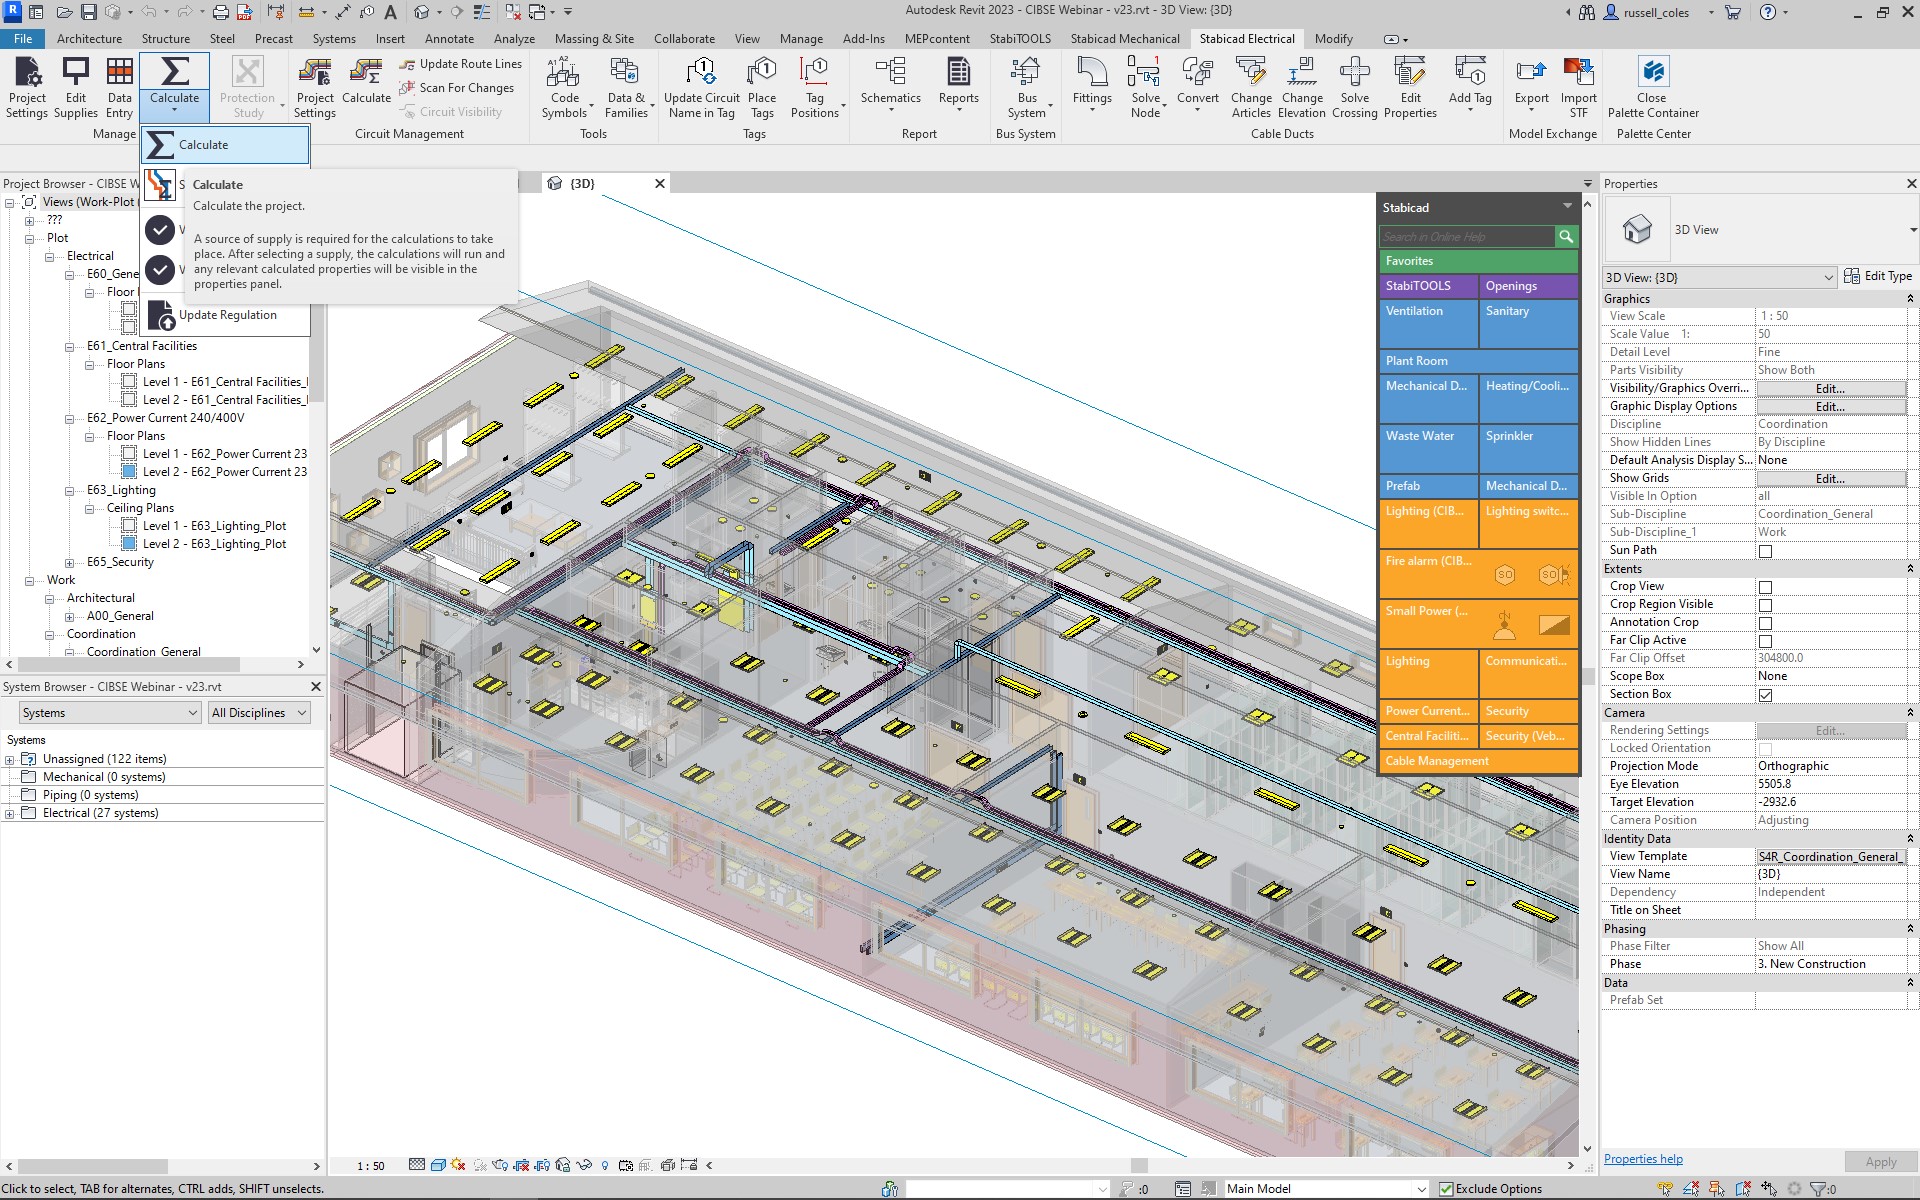Open the All Disciplines dropdown
The image size is (1920, 1200).
coord(259,713)
